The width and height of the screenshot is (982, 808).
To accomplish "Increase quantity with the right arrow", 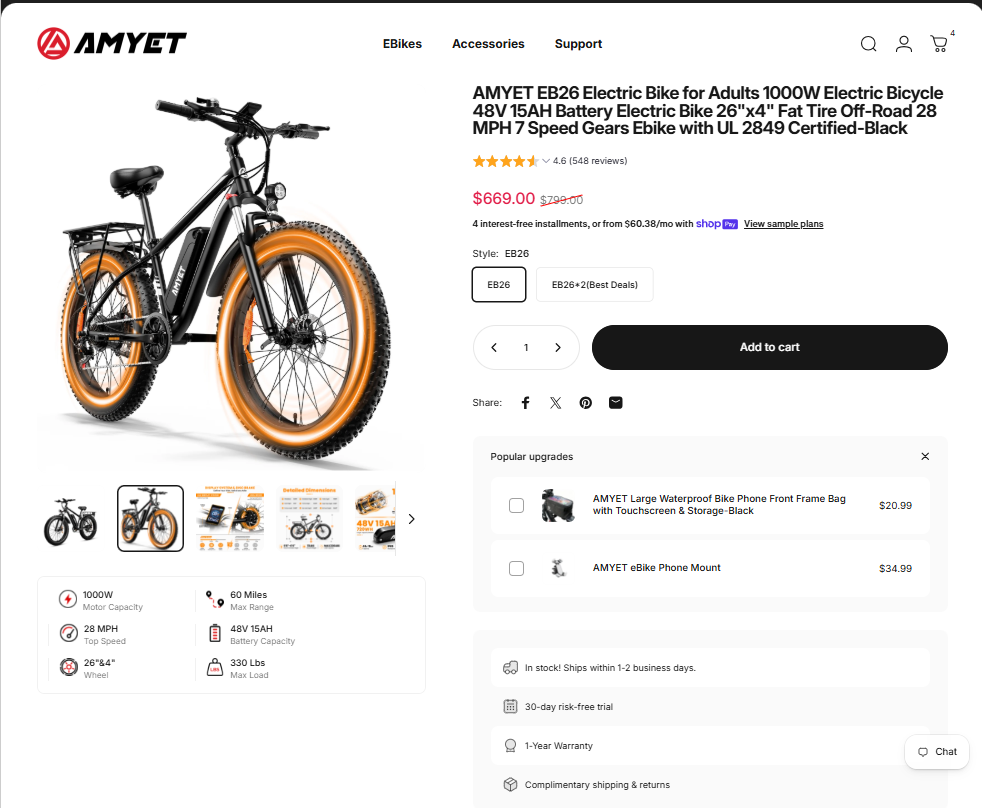I will coord(557,348).
